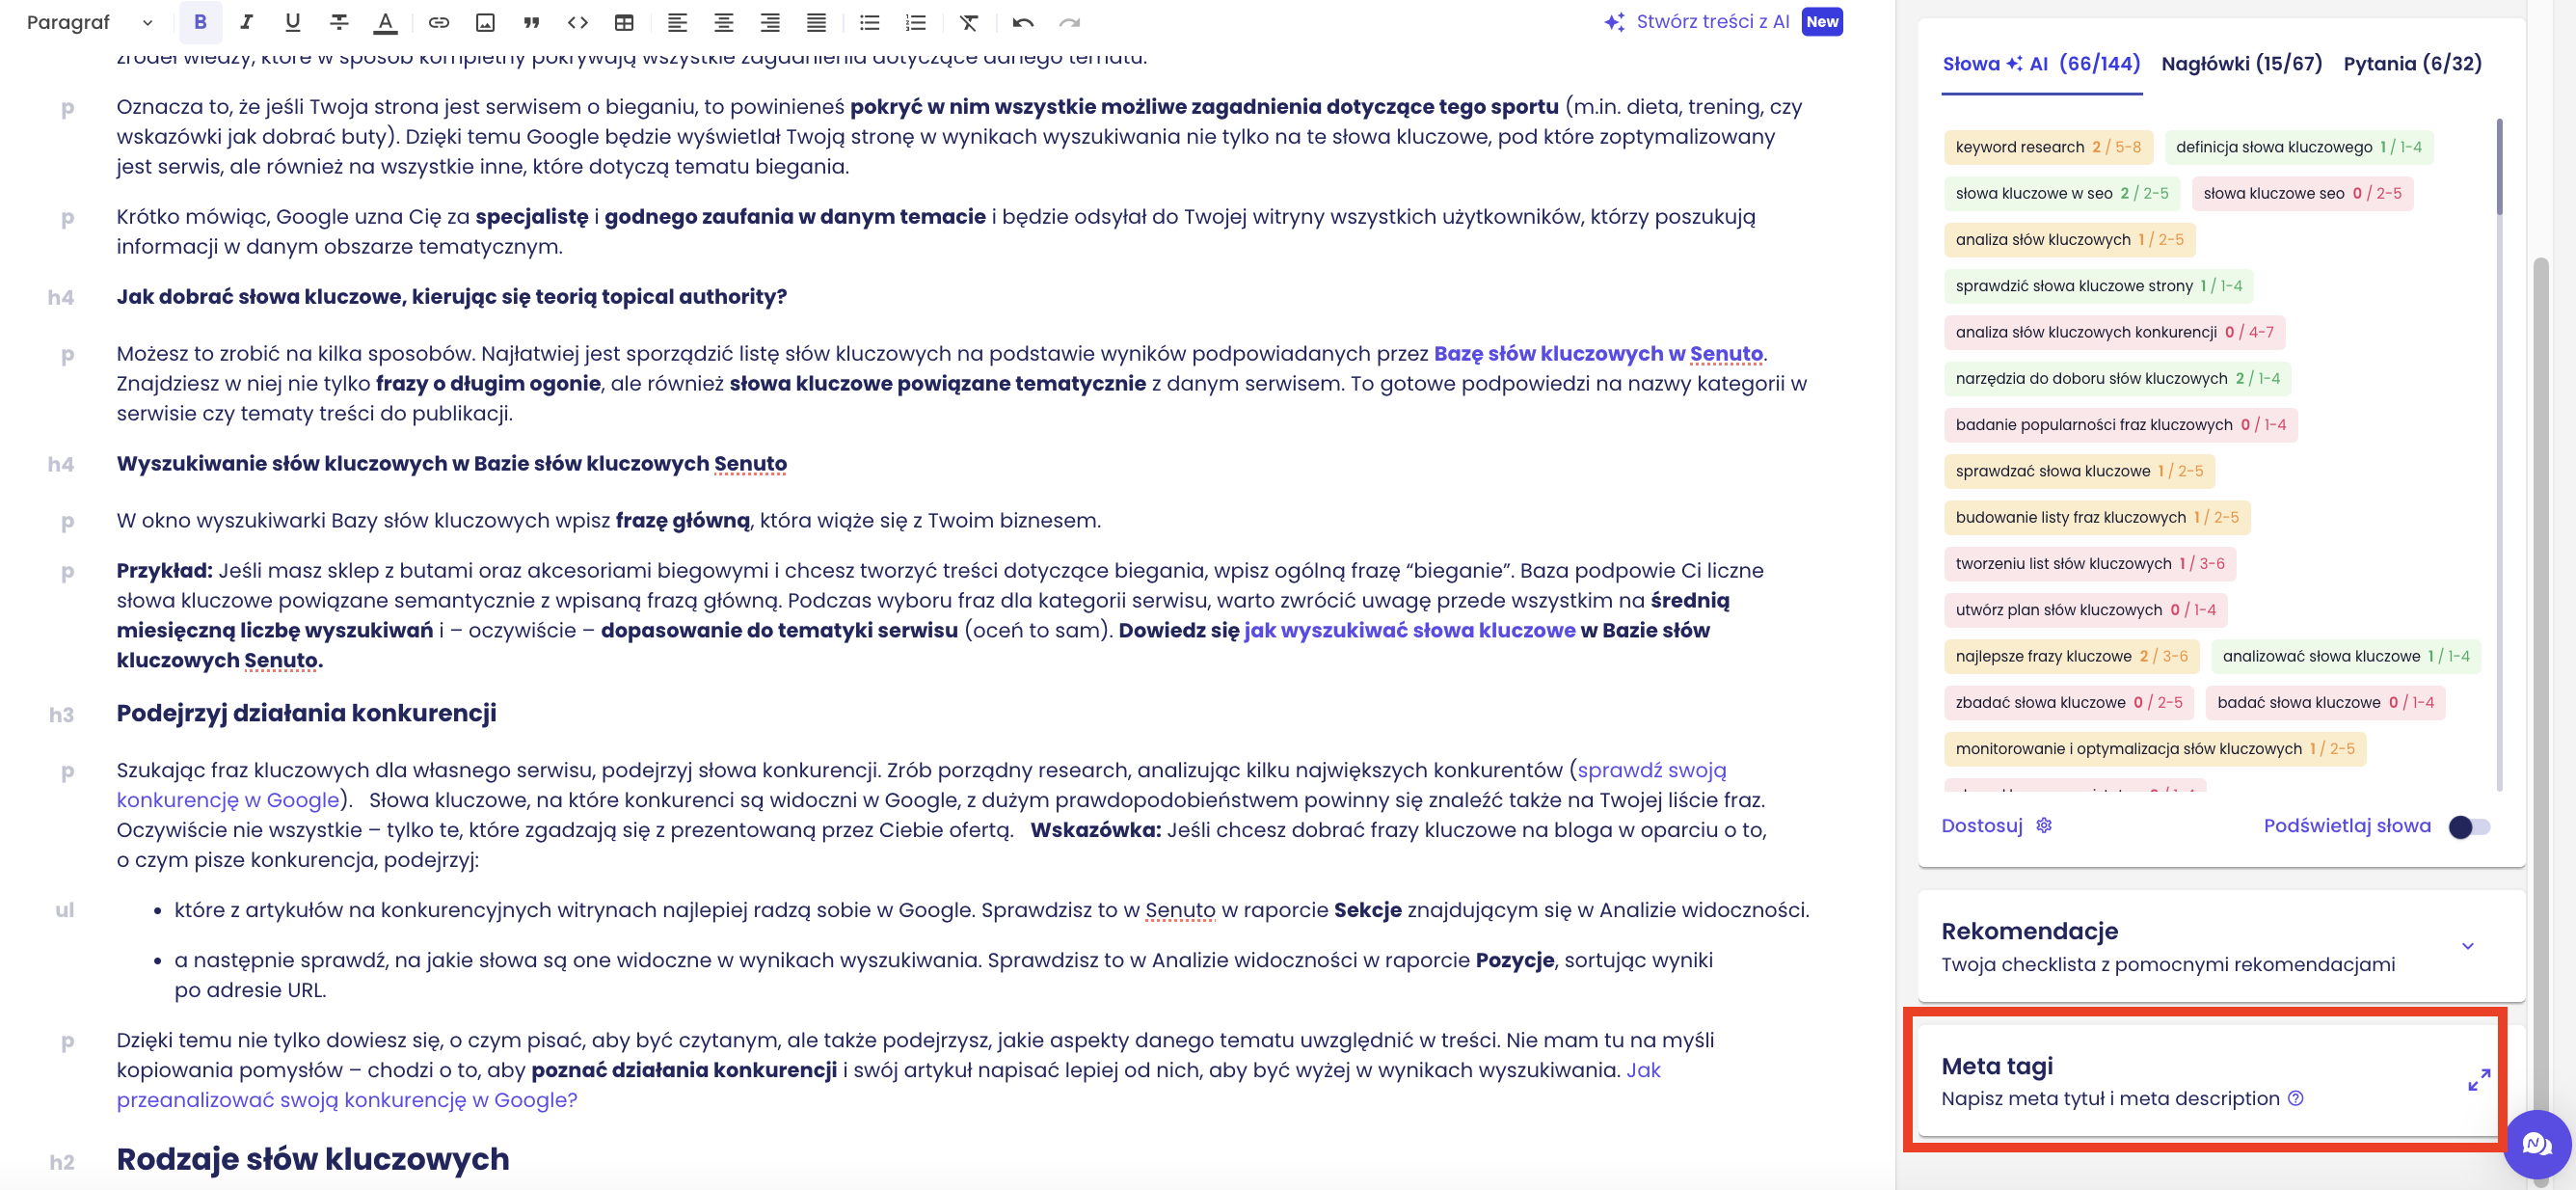
Task: Insert a link using toolbar icon
Action: pyautogui.click(x=438, y=22)
